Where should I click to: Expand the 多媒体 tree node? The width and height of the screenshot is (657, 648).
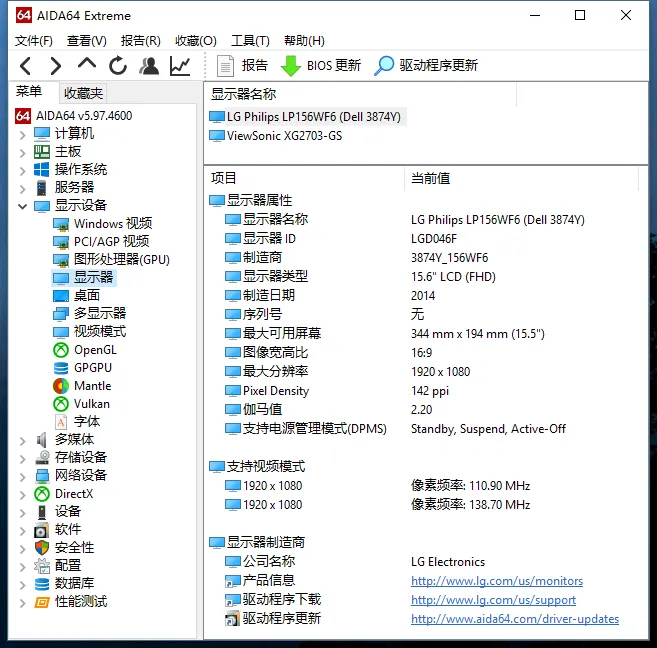[23, 441]
